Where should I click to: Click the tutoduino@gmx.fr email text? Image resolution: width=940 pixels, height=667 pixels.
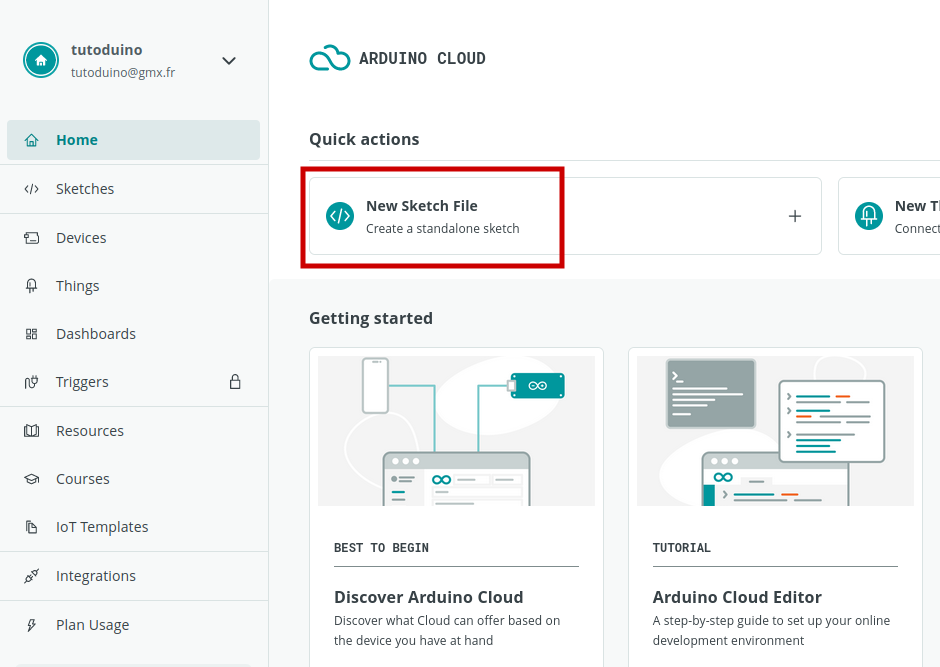(123, 73)
